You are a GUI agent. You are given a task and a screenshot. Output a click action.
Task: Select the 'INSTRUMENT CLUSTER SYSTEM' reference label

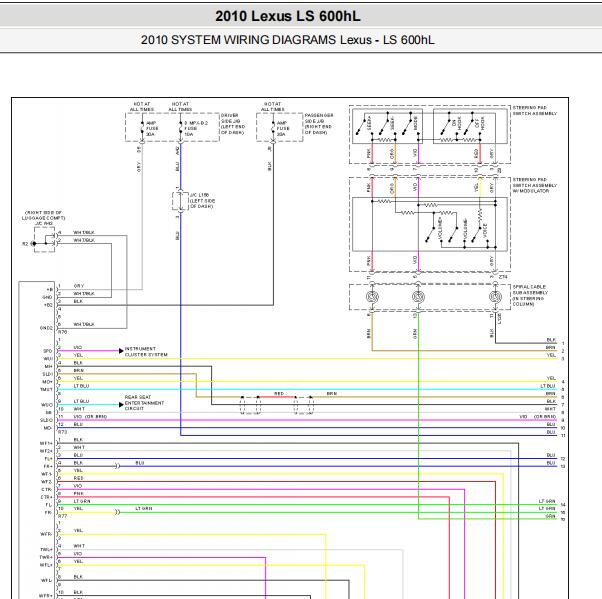click(x=146, y=351)
